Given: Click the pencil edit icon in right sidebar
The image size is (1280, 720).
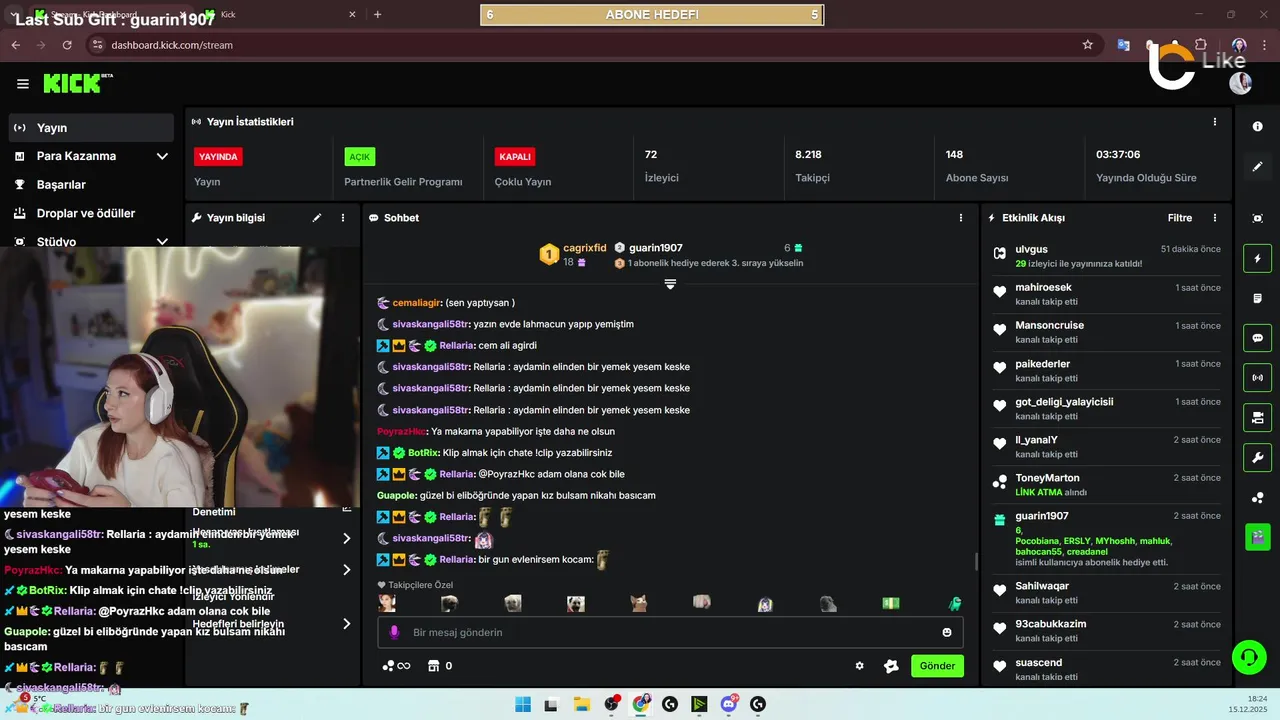Looking at the screenshot, I should (x=1258, y=167).
